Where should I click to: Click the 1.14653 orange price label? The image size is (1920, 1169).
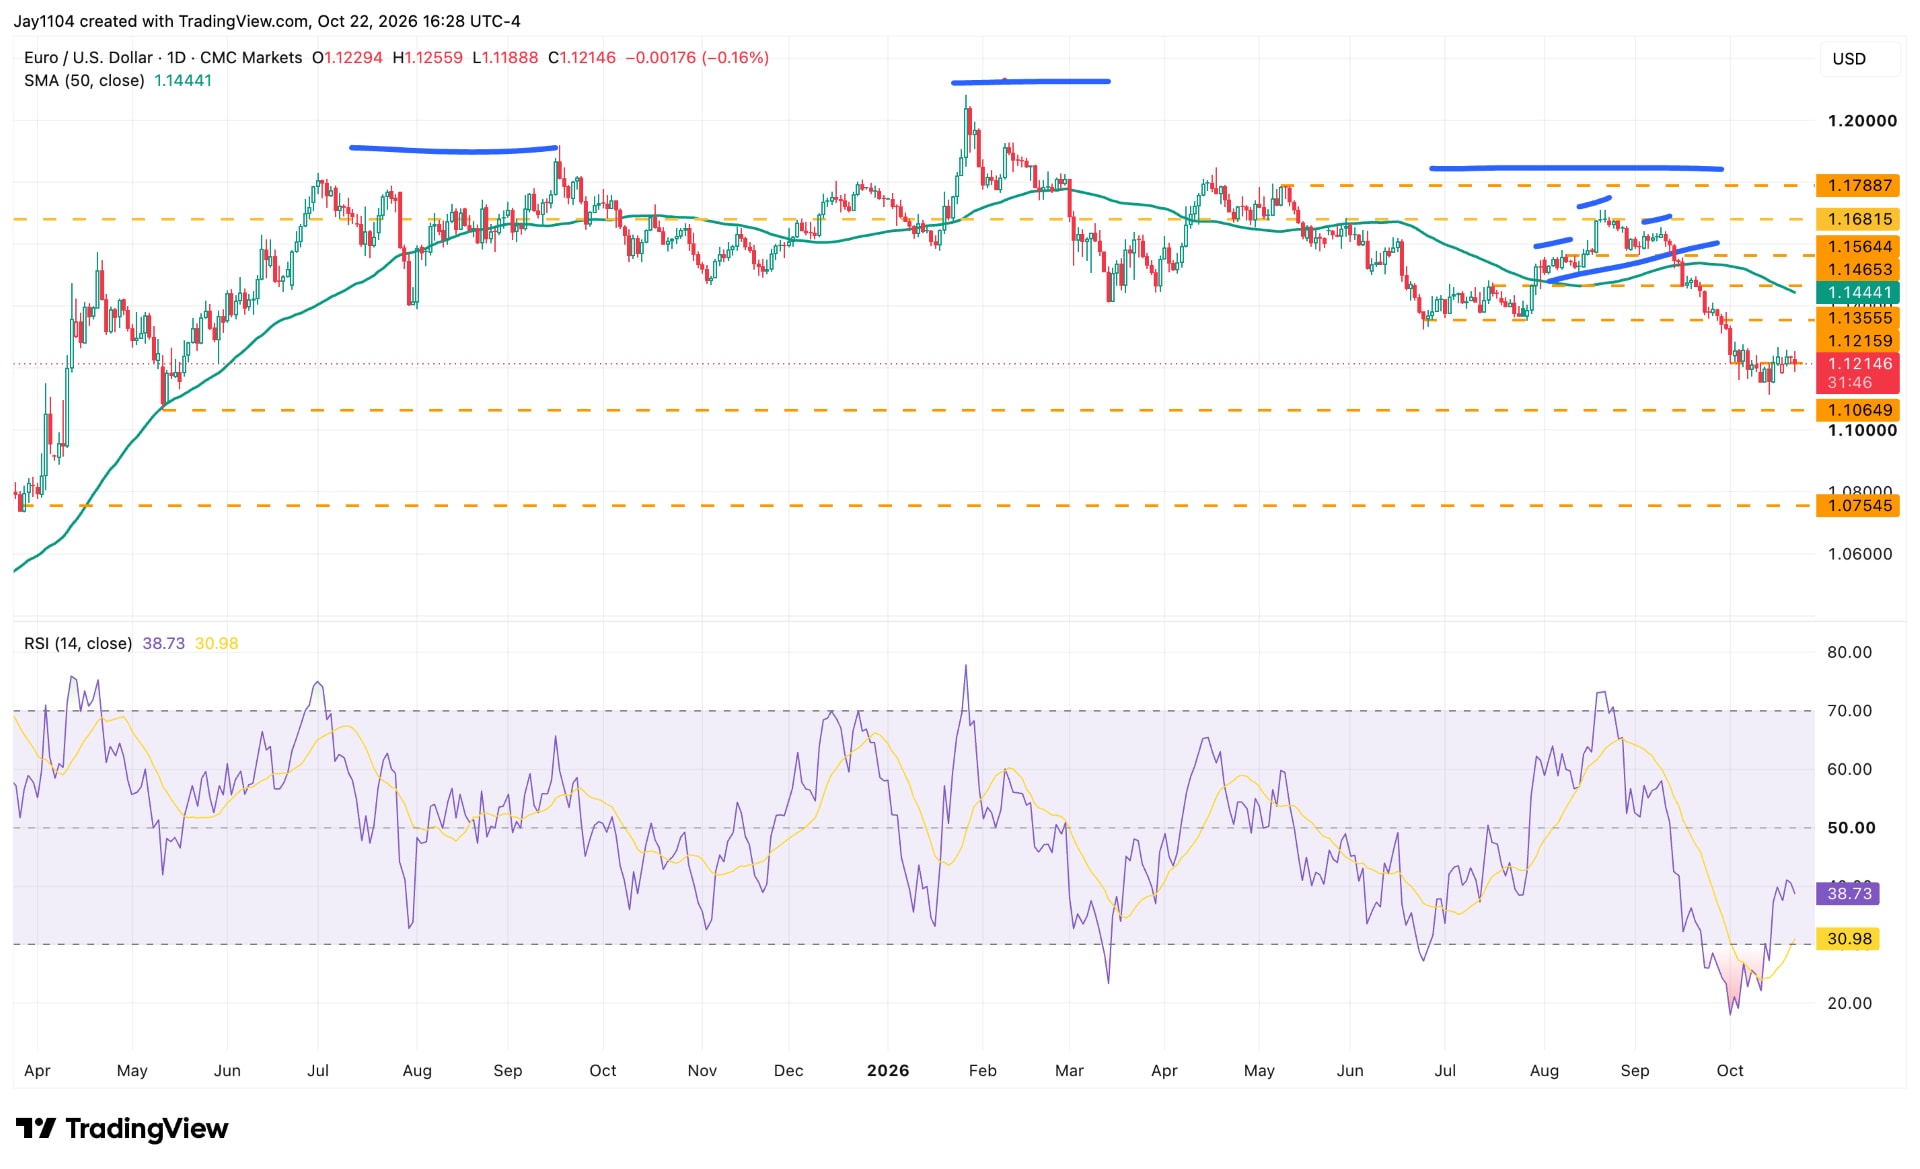1858,270
